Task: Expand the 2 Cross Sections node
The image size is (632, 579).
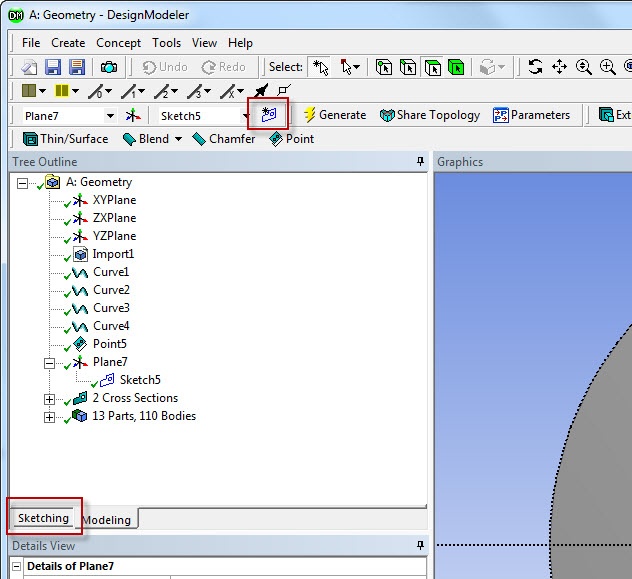Action: pyautogui.click(x=49, y=399)
